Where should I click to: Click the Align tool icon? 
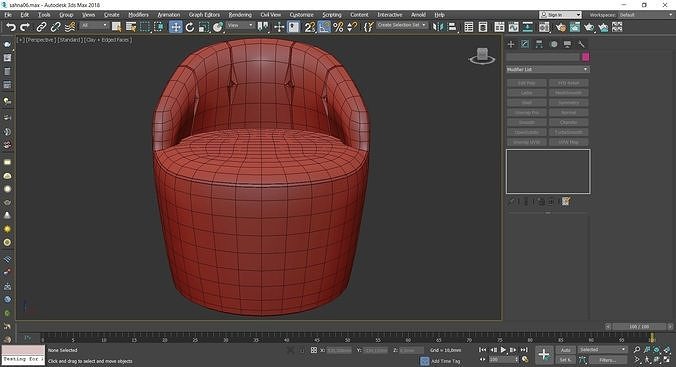[x=452, y=27]
